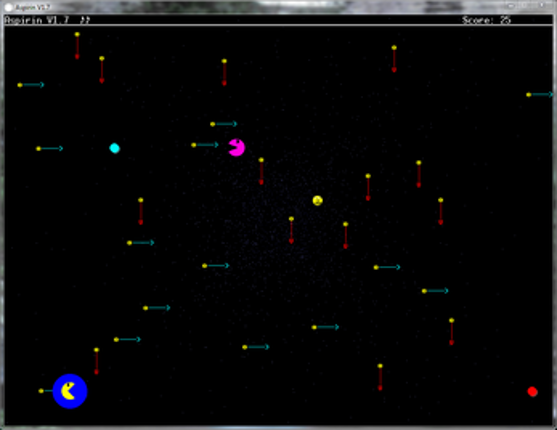Click the cyan ball

pyautogui.click(x=114, y=148)
